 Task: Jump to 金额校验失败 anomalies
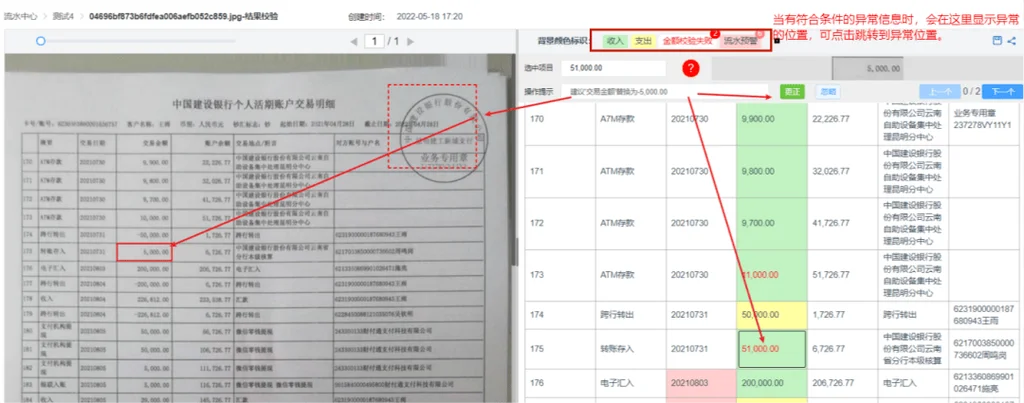coord(687,40)
